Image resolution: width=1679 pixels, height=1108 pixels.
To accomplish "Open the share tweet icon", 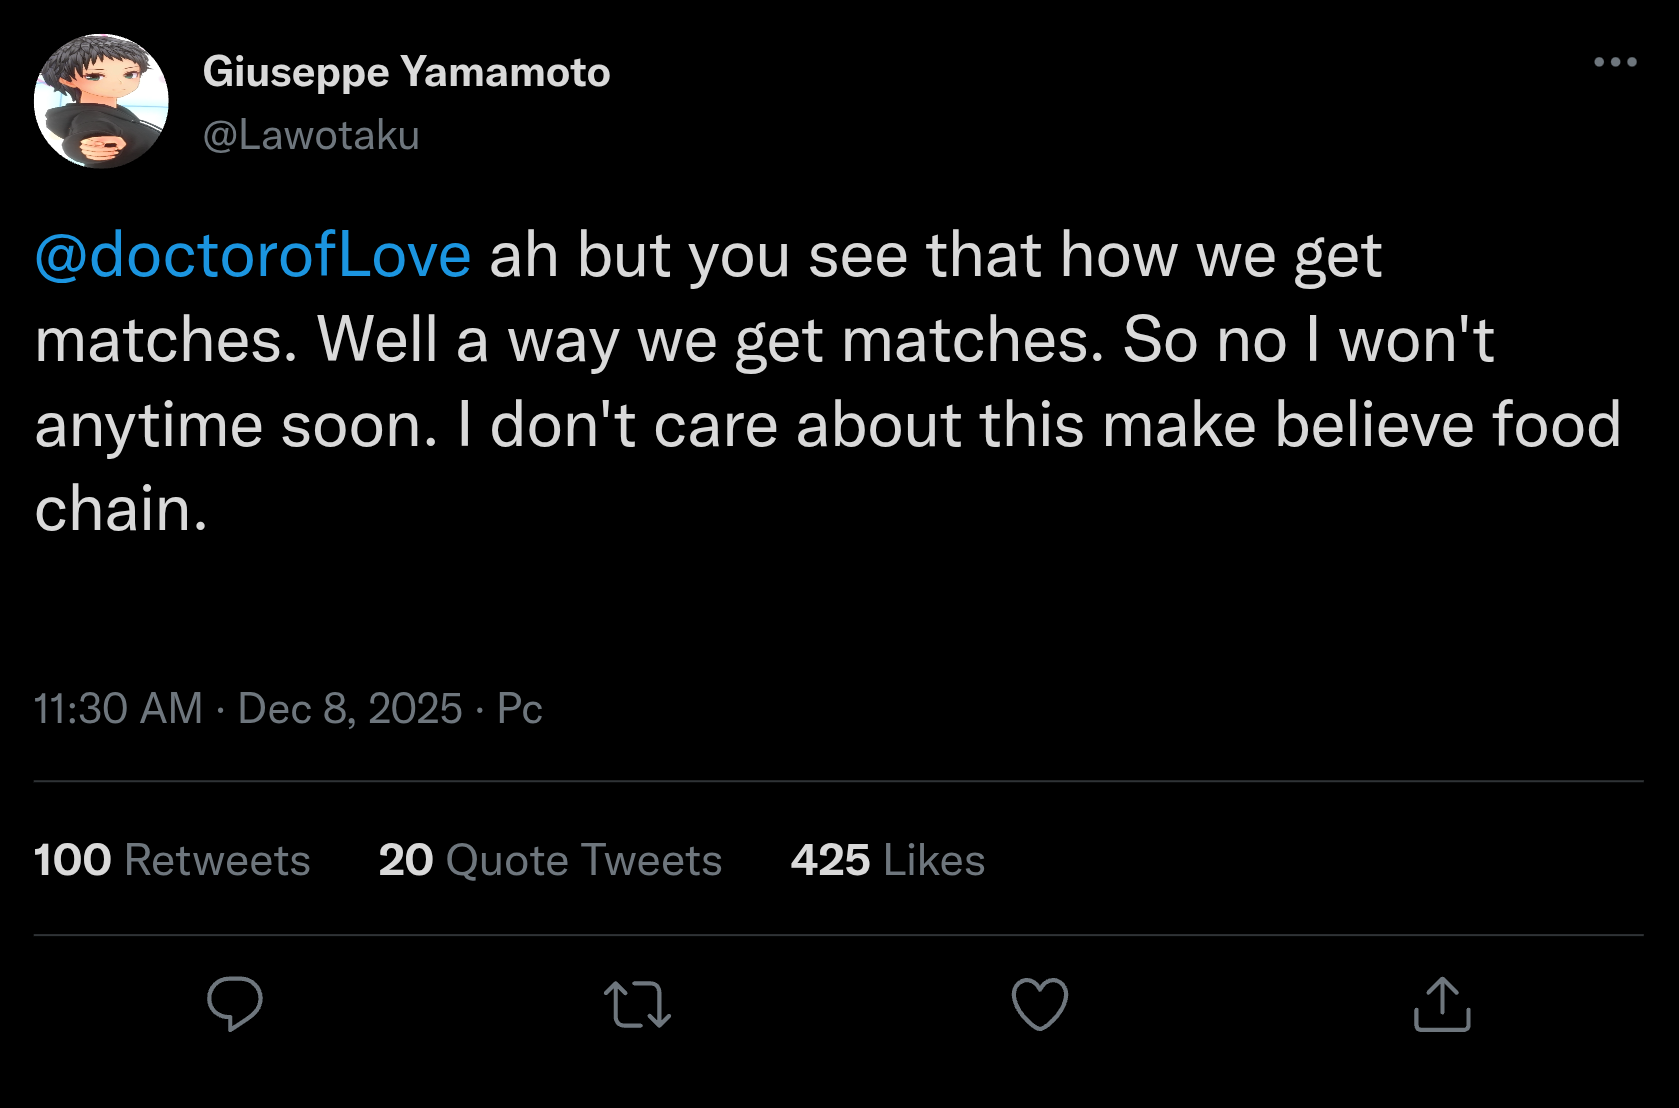I will pos(1442,1004).
